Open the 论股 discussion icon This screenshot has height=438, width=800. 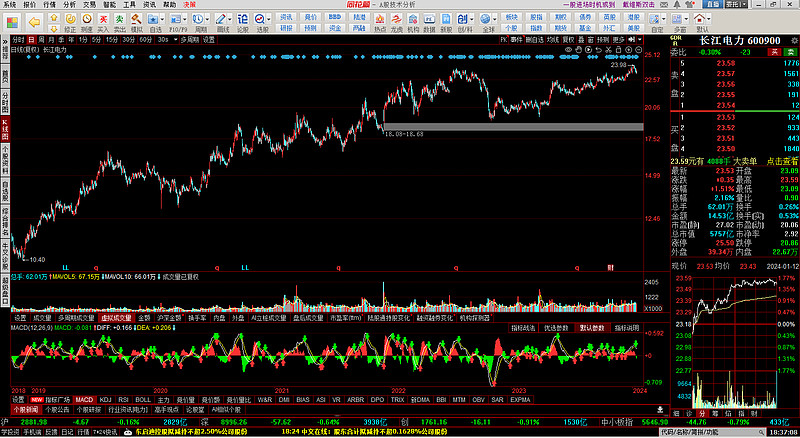click(243, 22)
